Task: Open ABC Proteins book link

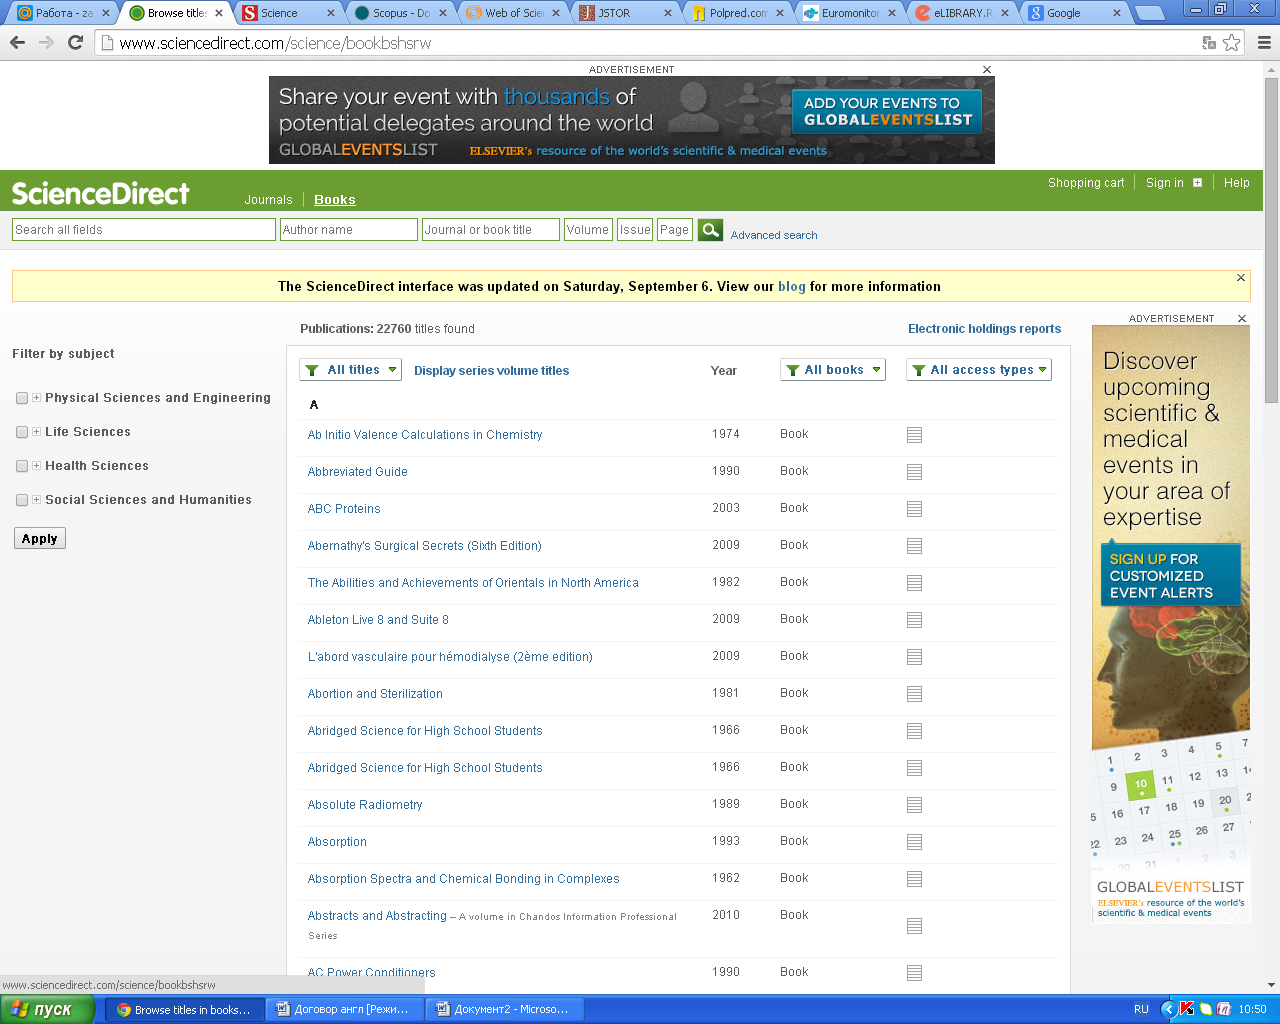Action: pos(344,509)
